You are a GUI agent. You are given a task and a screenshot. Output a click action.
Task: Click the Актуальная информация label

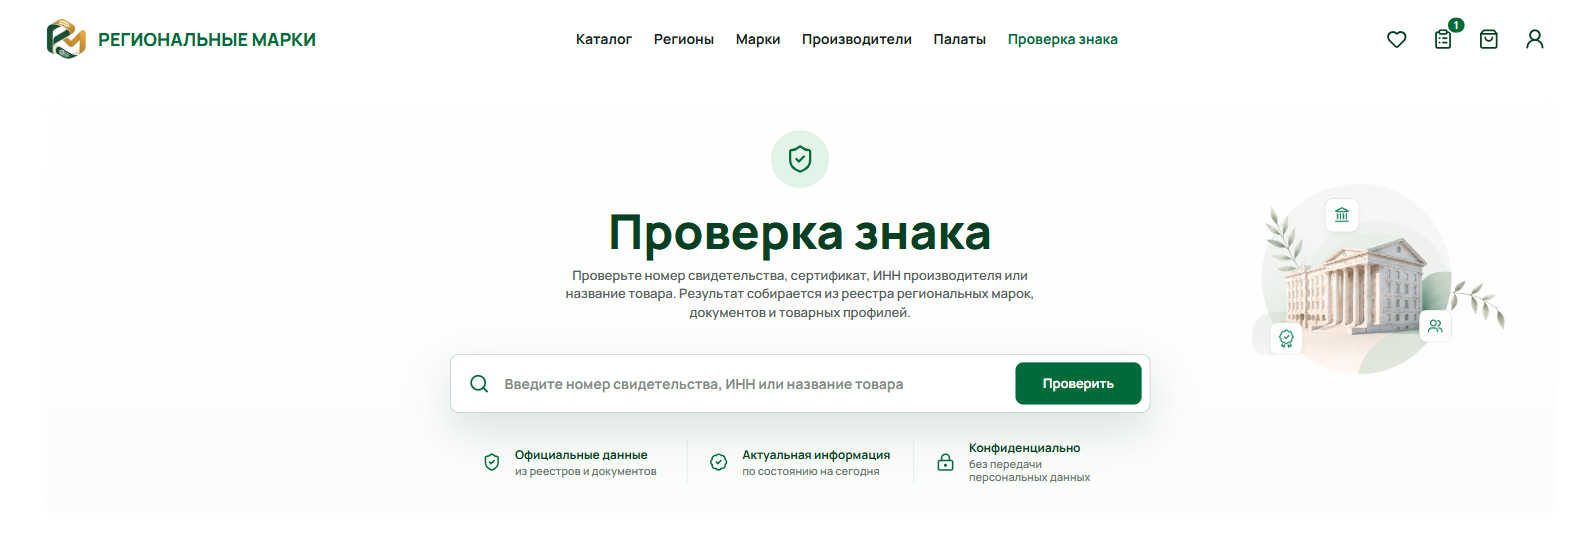coord(816,455)
